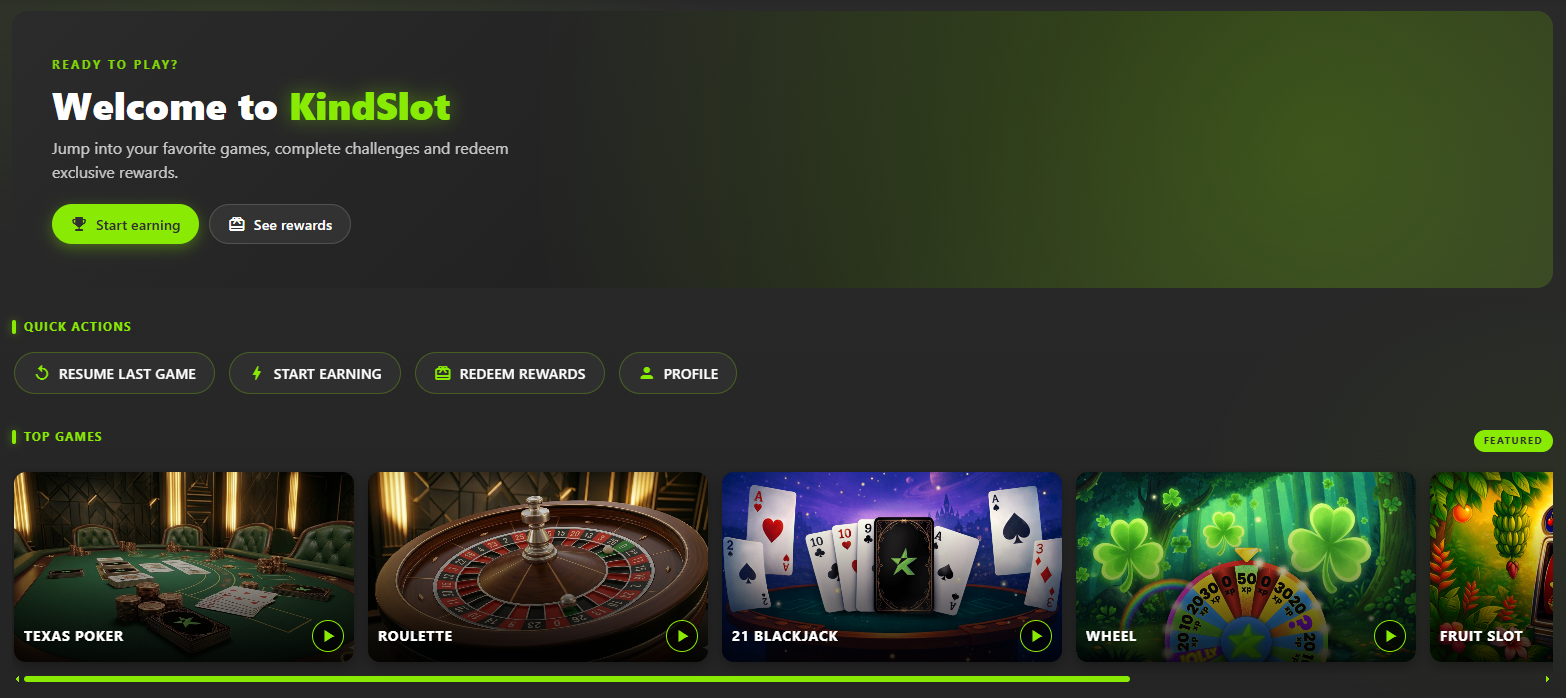This screenshot has width=1566, height=698.
Task: Play the 21 Blackjack game
Action: coord(1036,635)
